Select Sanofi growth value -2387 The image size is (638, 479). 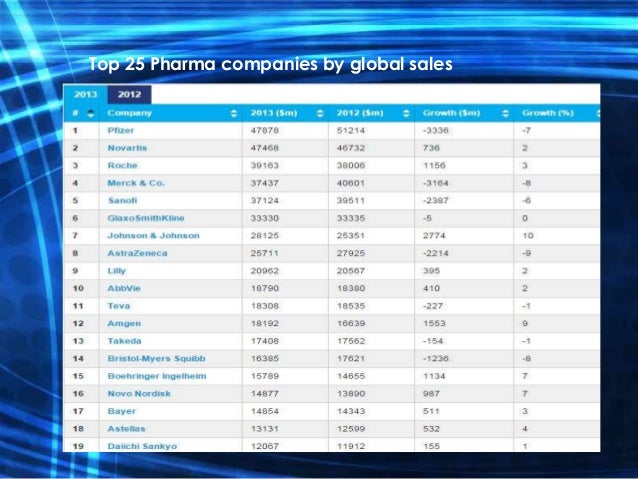(435, 201)
